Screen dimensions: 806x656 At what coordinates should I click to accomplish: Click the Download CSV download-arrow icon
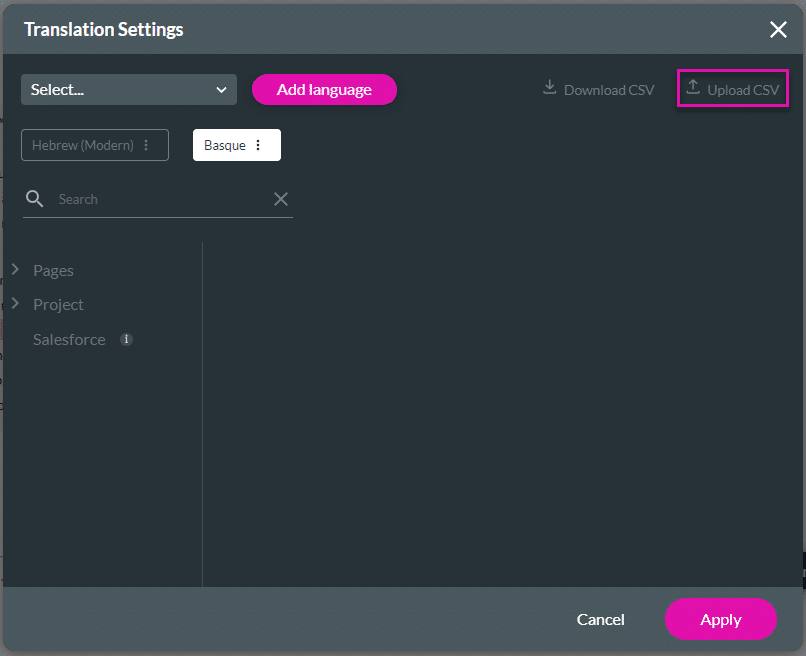[549, 89]
